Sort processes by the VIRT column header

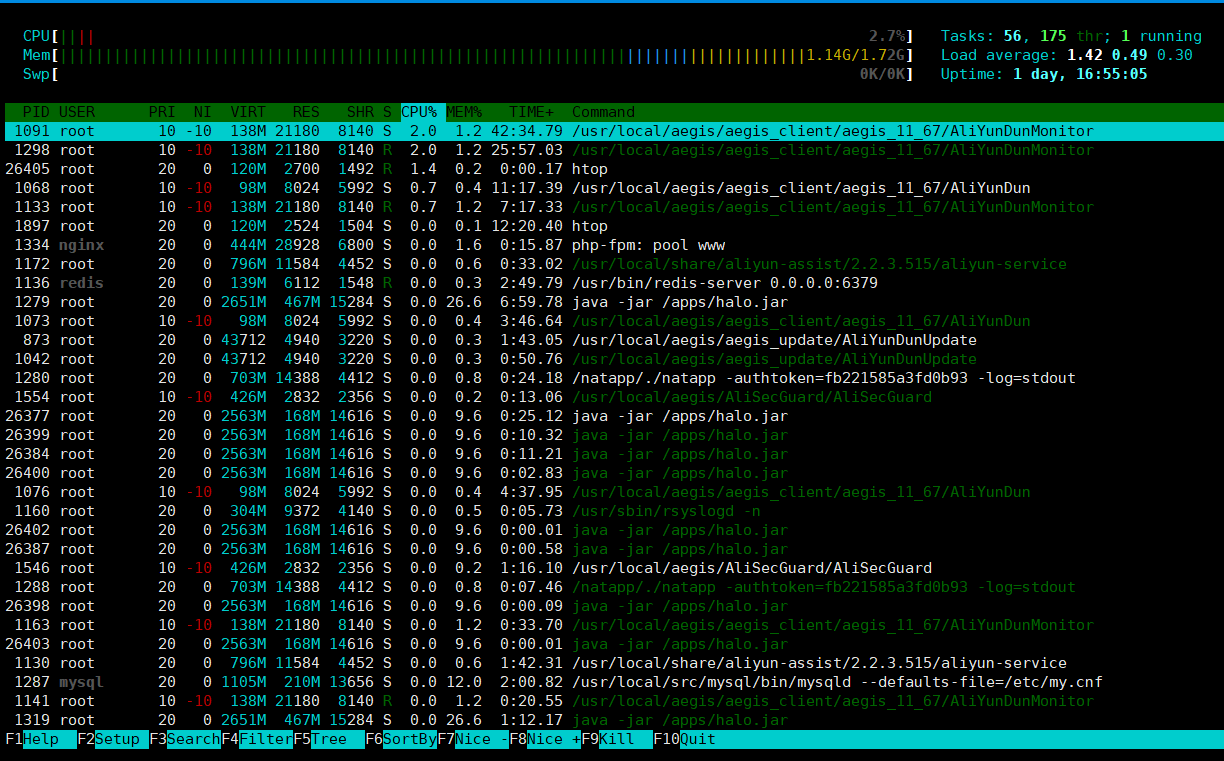pyautogui.click(x=248, y=112)
